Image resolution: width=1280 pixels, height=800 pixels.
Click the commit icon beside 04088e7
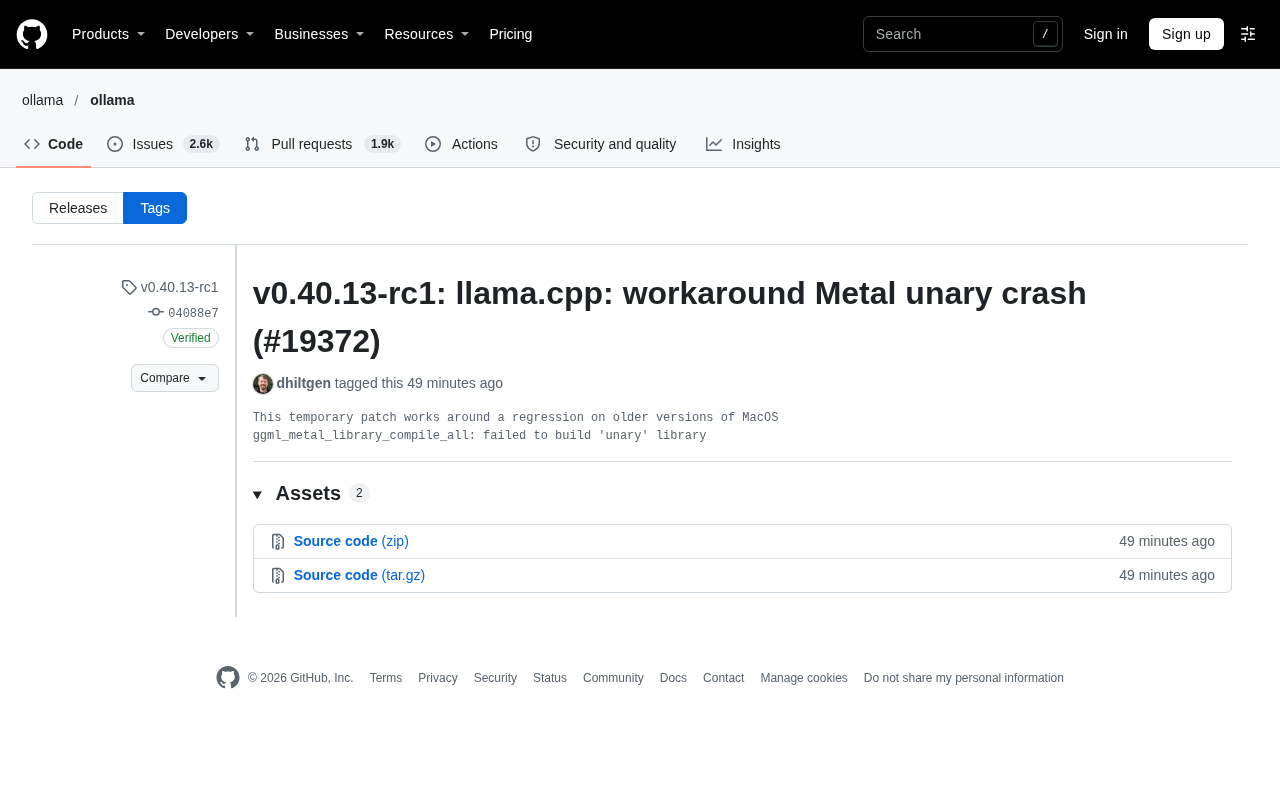(156, 312)
